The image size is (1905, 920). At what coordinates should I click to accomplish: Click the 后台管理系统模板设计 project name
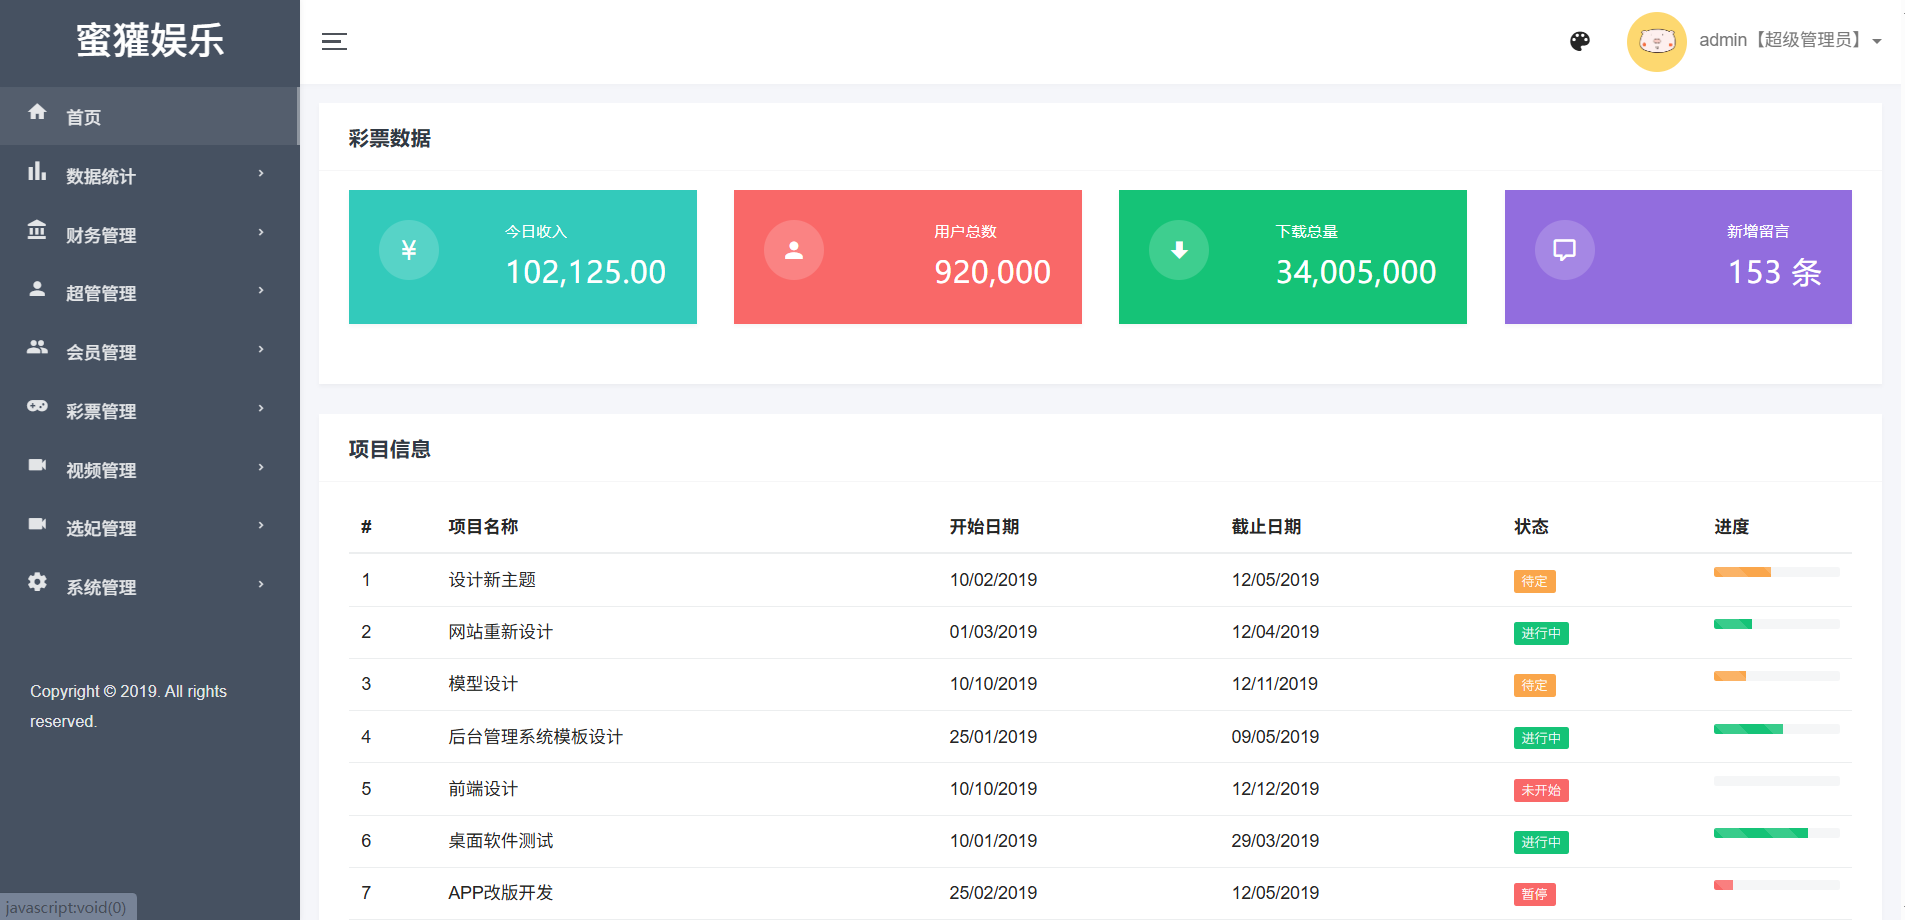(535, 737)
